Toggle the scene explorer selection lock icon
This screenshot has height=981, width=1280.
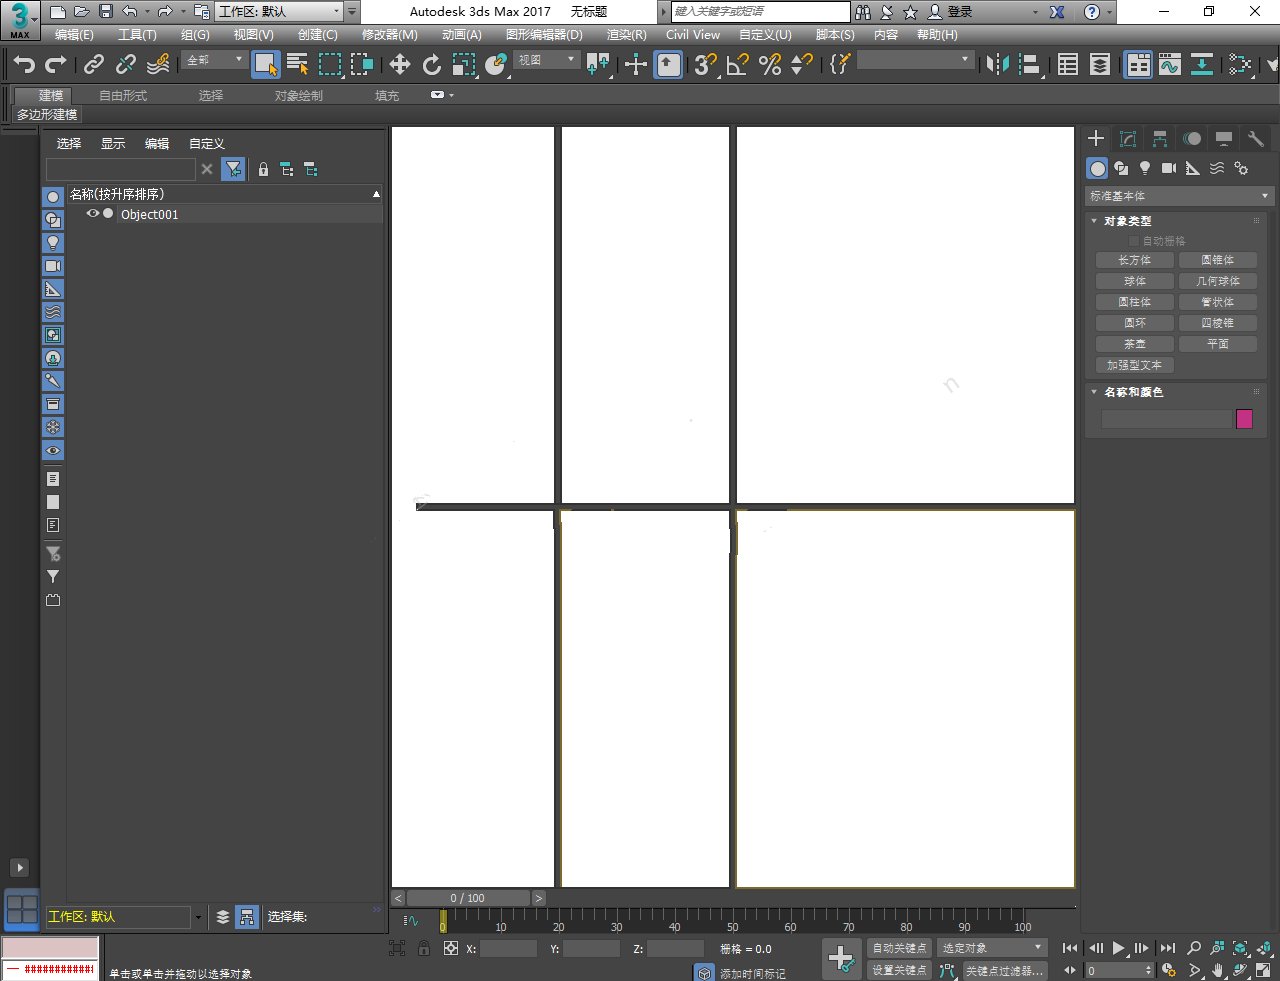coord(263,169)
